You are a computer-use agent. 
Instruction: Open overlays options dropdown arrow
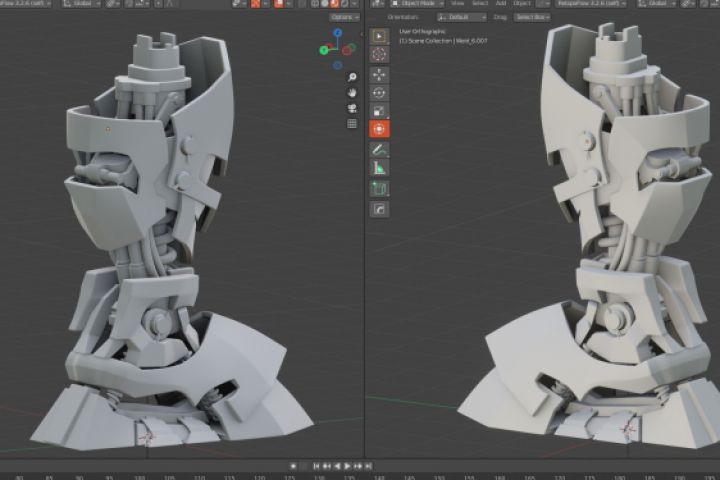click(x=289, y=4)
